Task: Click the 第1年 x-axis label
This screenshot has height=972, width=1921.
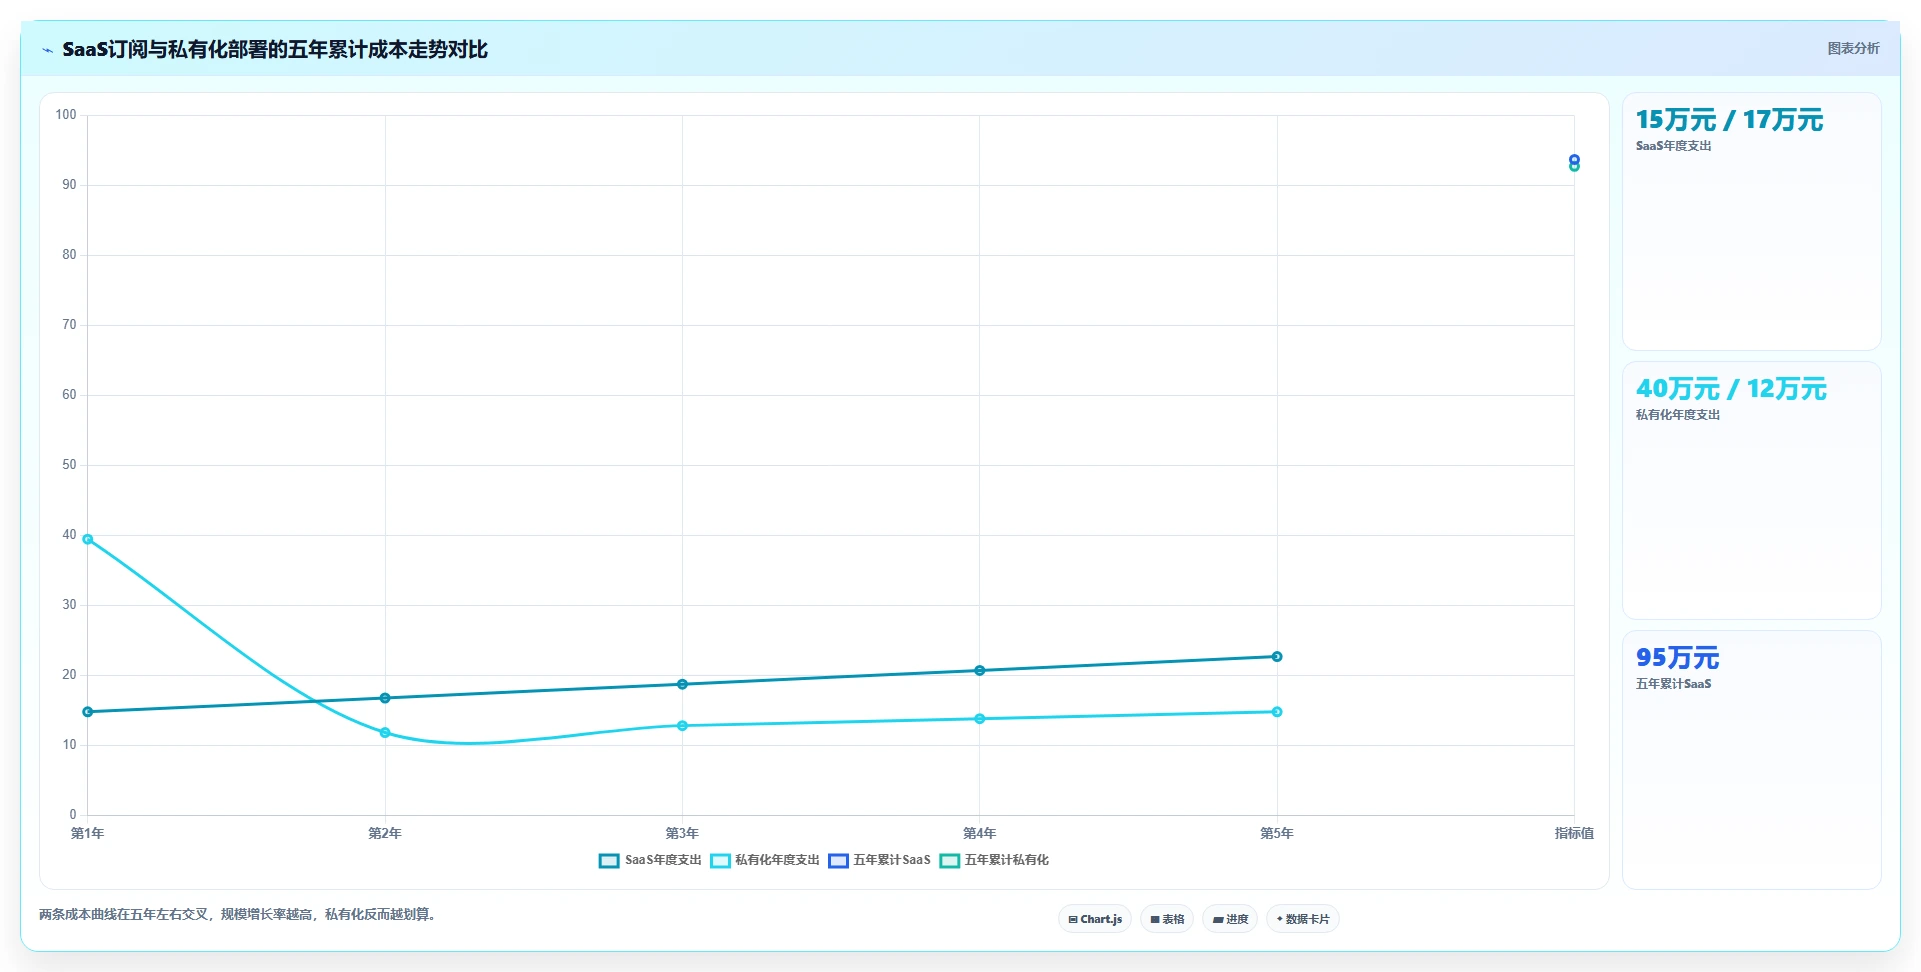Action: click(x=88, y=833)
